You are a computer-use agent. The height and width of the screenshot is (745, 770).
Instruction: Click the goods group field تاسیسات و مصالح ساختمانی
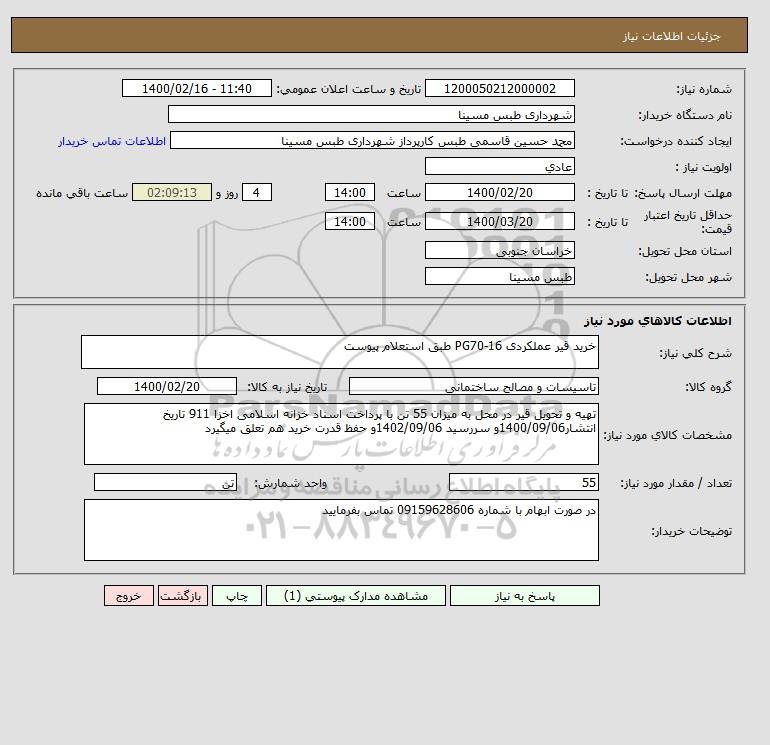473,386
